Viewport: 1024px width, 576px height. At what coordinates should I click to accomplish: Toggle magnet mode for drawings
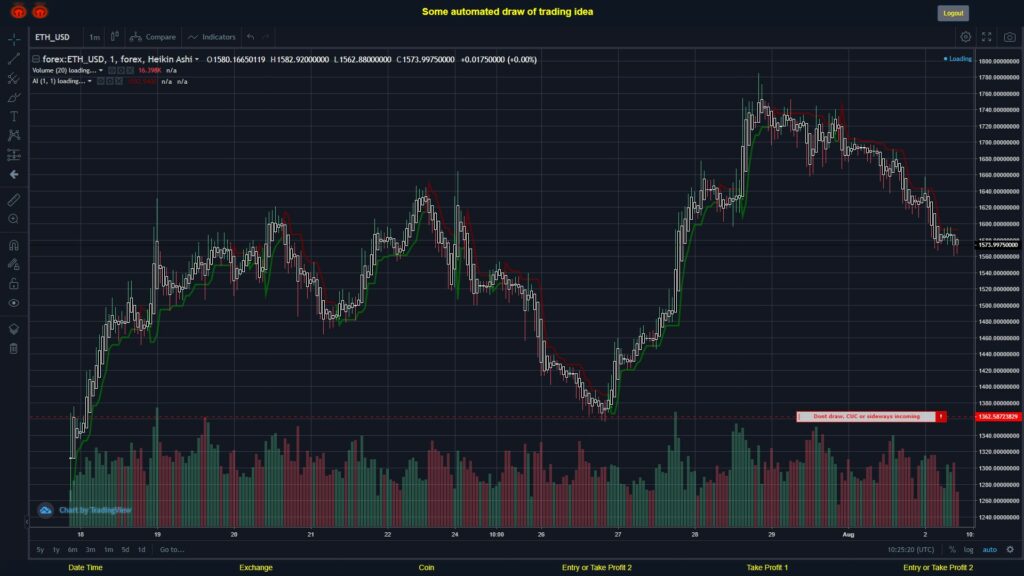(14, 245)
